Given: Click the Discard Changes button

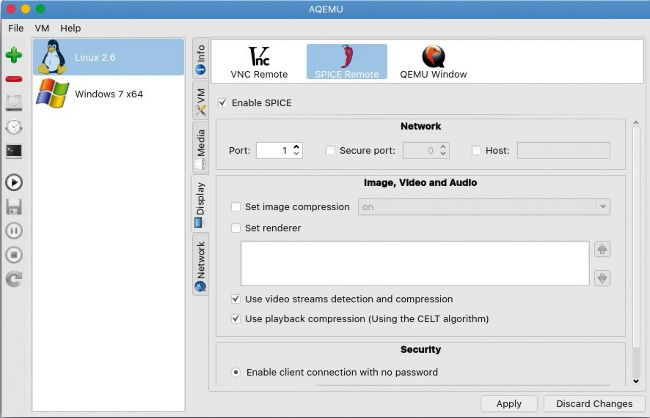Looking at the screenshot, I should (x=594, y=403).
